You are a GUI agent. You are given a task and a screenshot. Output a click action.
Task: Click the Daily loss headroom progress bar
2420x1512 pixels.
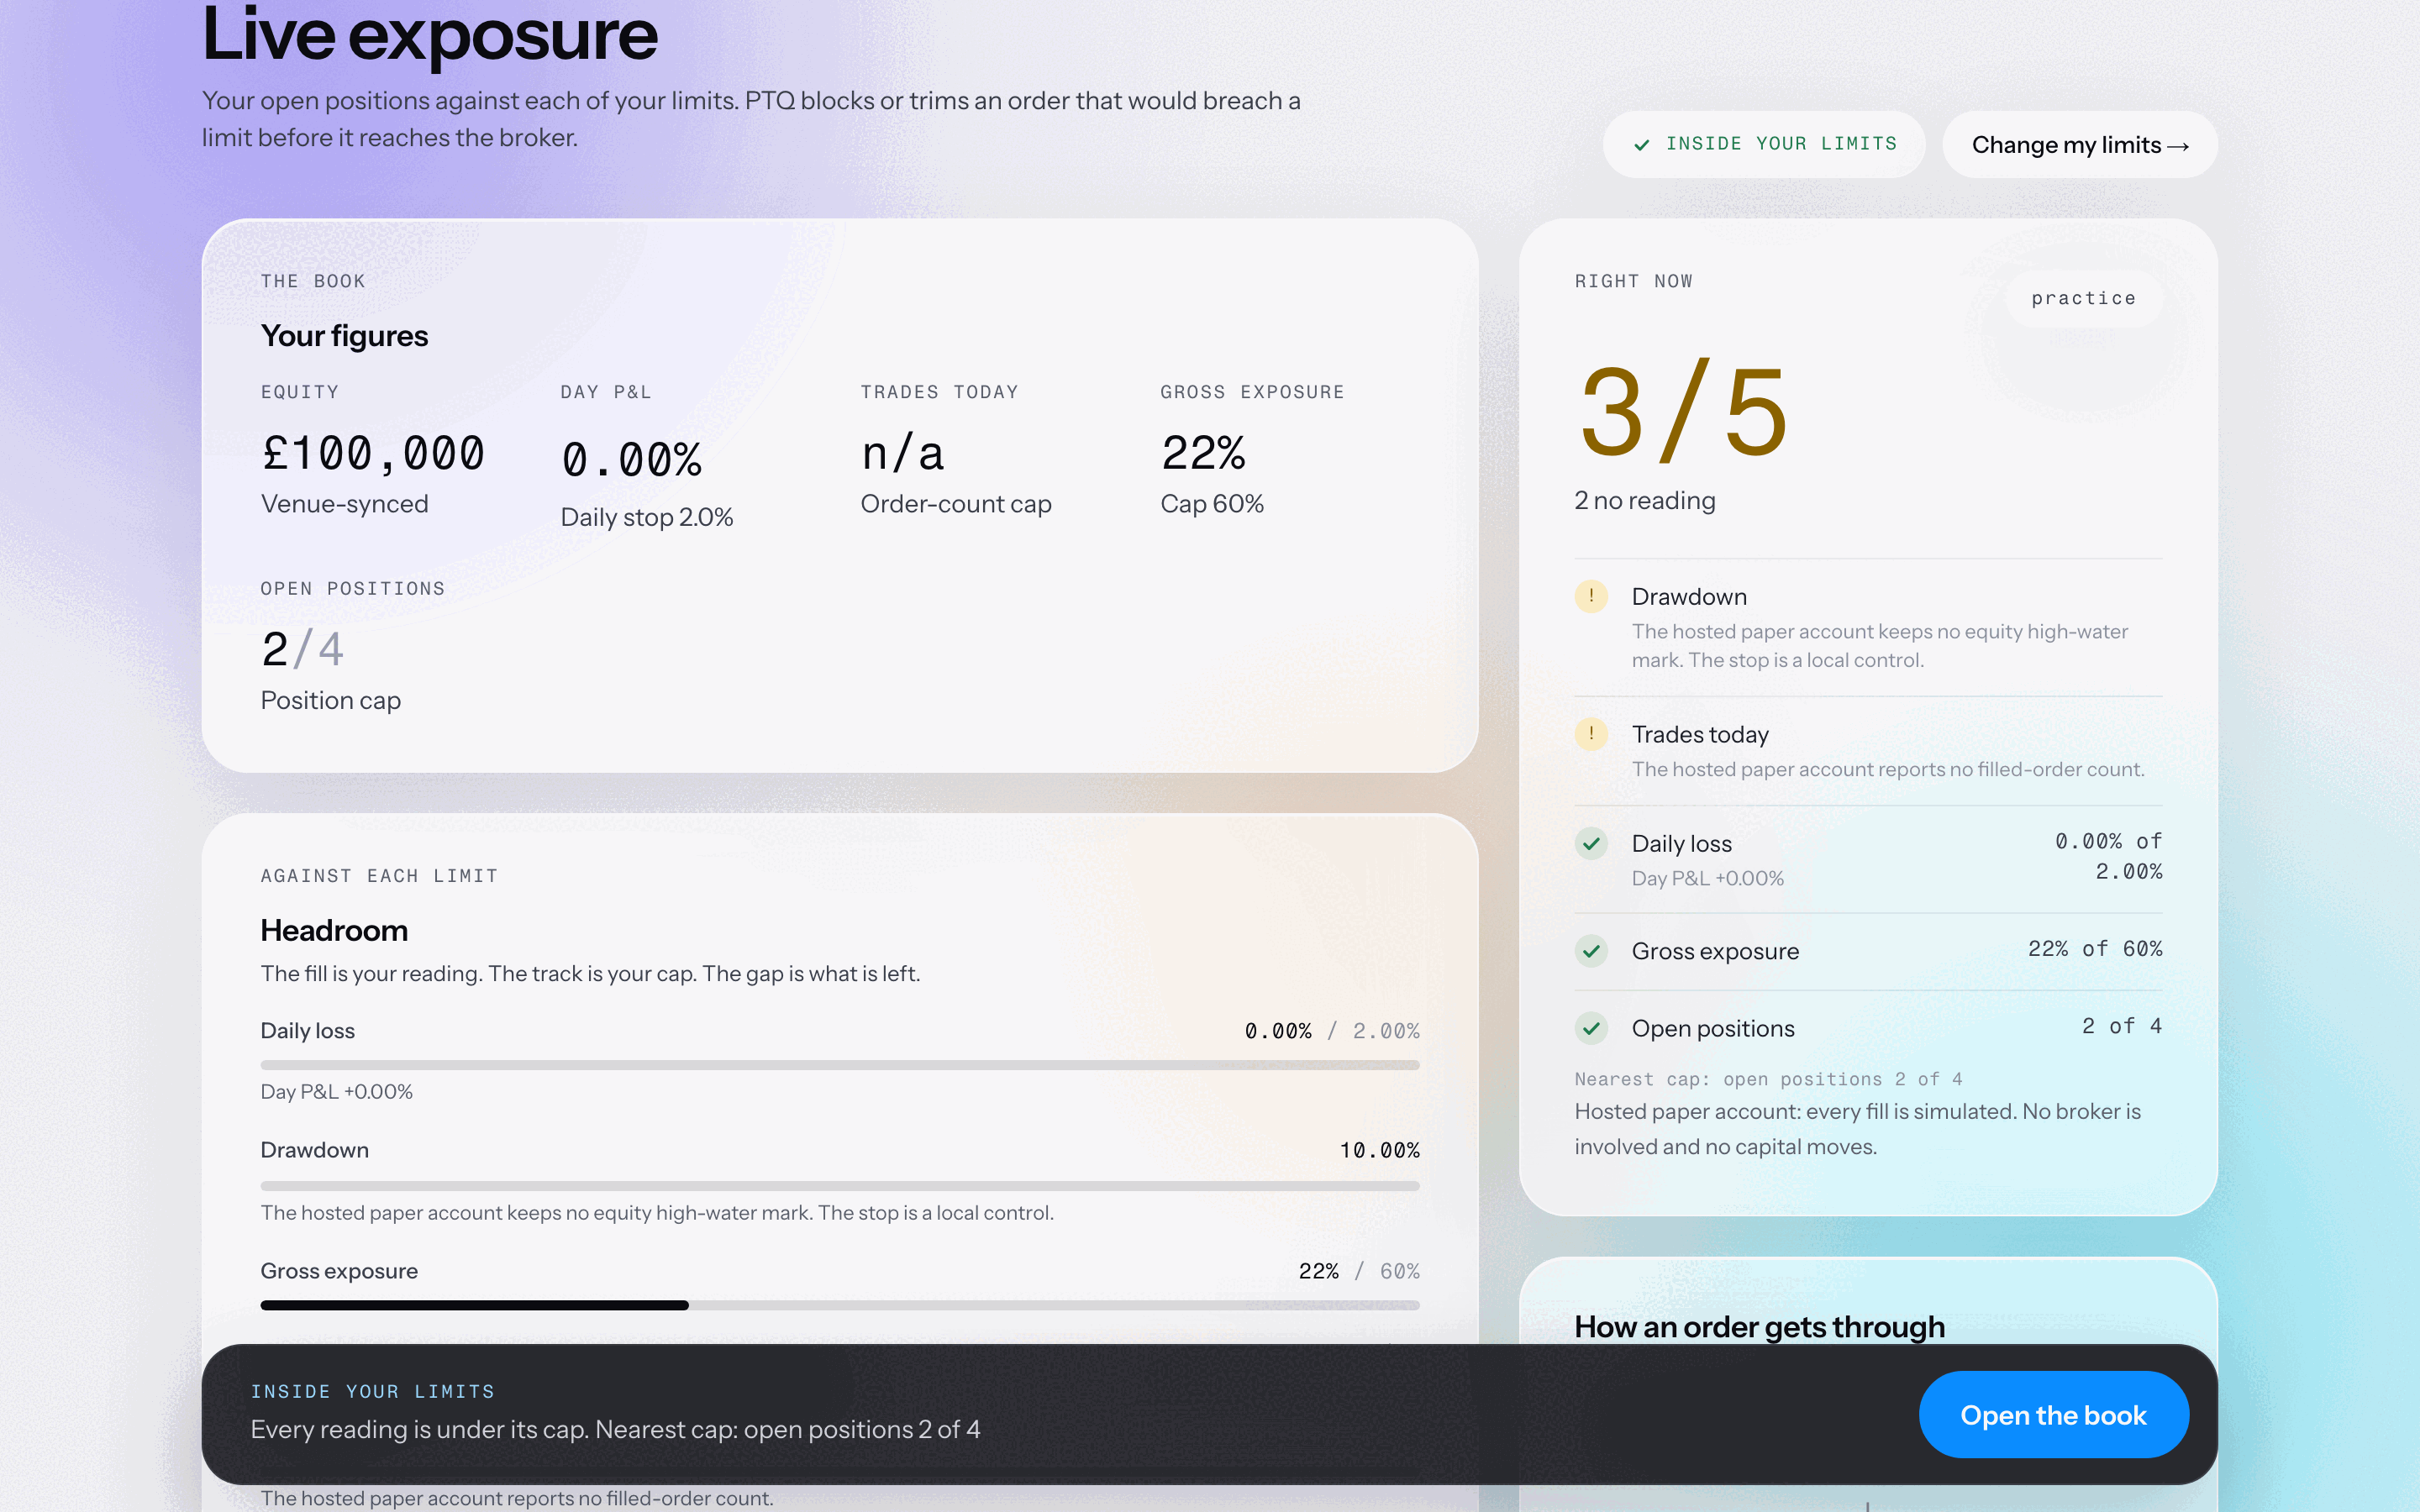(x=840, y=1065)
